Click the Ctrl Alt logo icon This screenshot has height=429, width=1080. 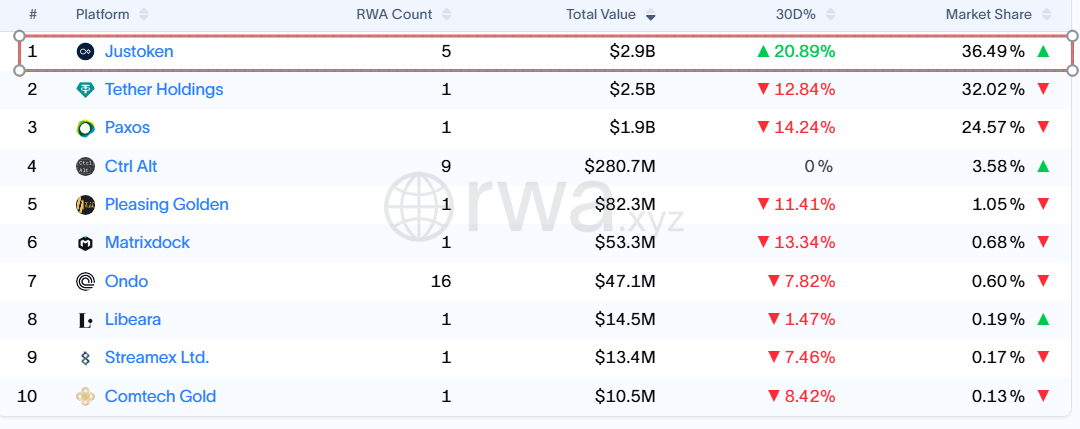click(x=85, y=166)
